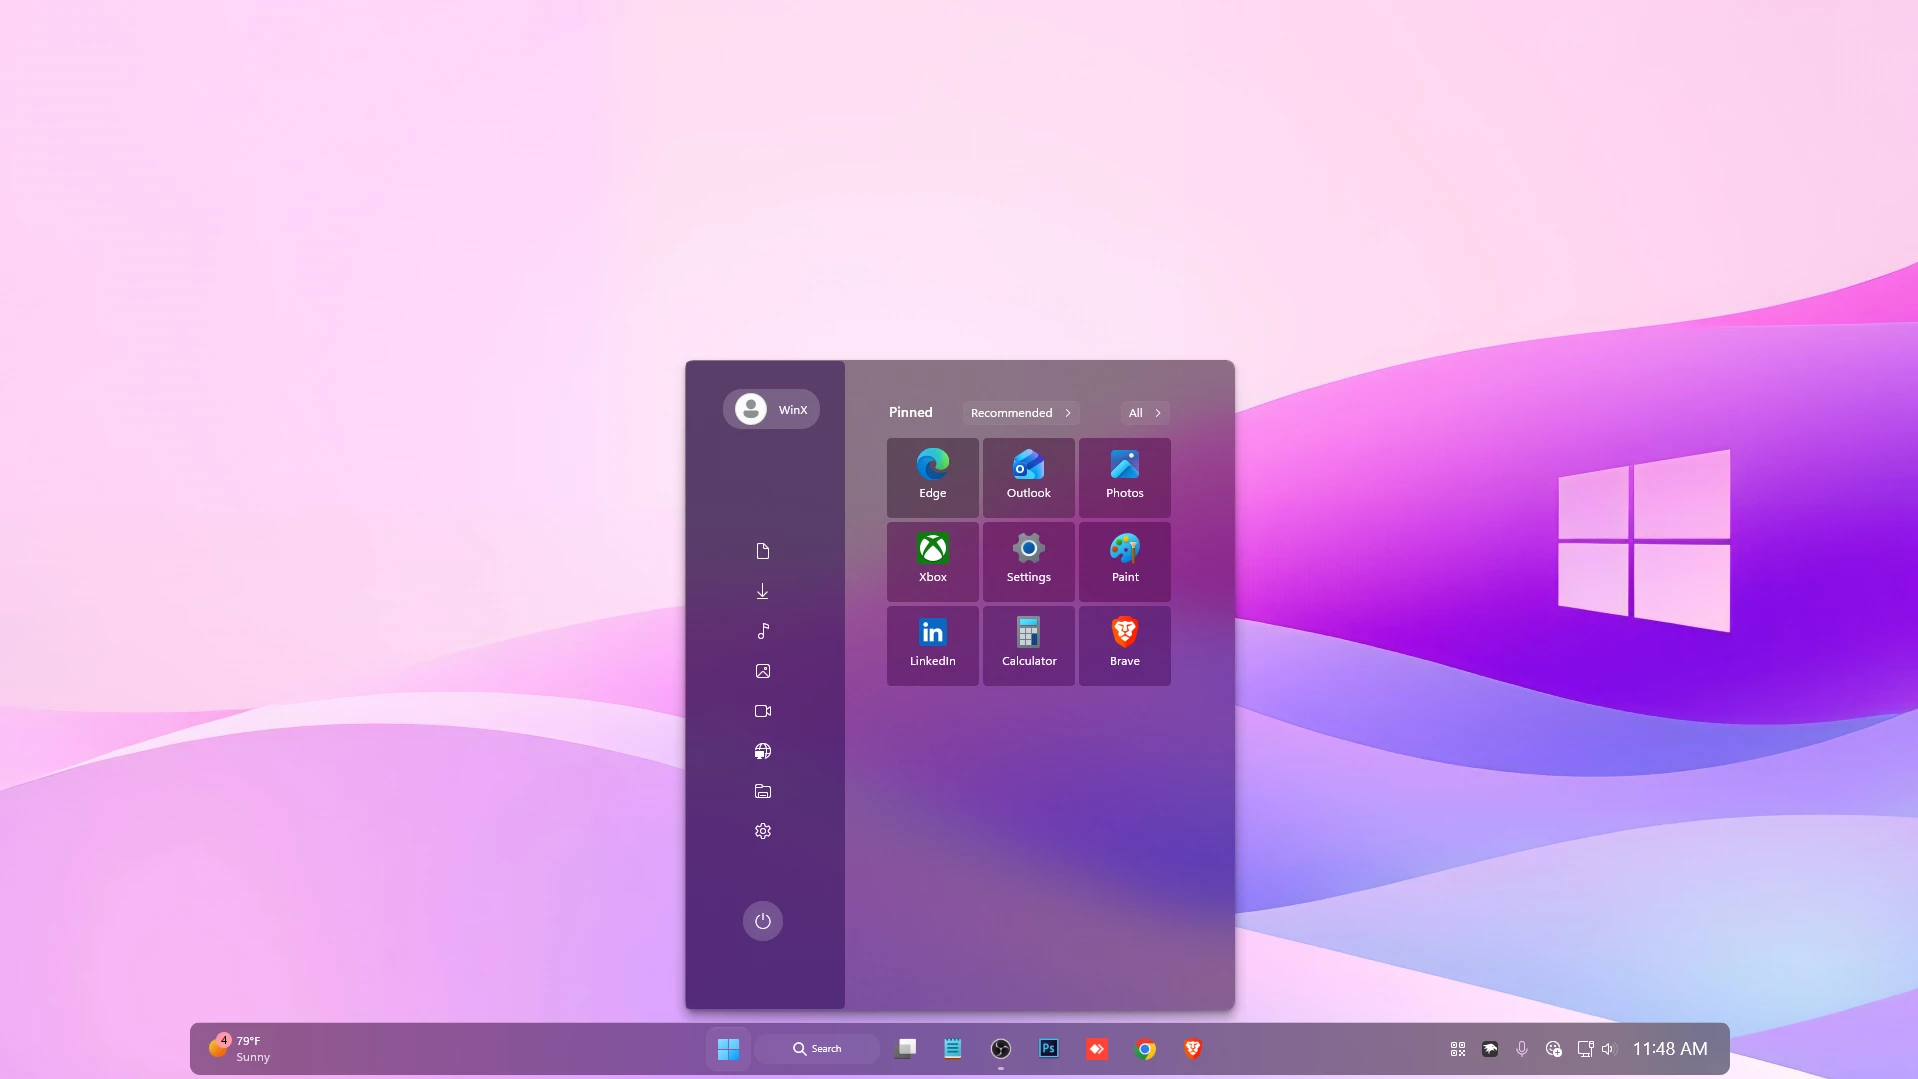Launch Calculator from pinned apps
Image resolution: width=1918 pixels, height=1079 pixels.
coord(1028,645)
